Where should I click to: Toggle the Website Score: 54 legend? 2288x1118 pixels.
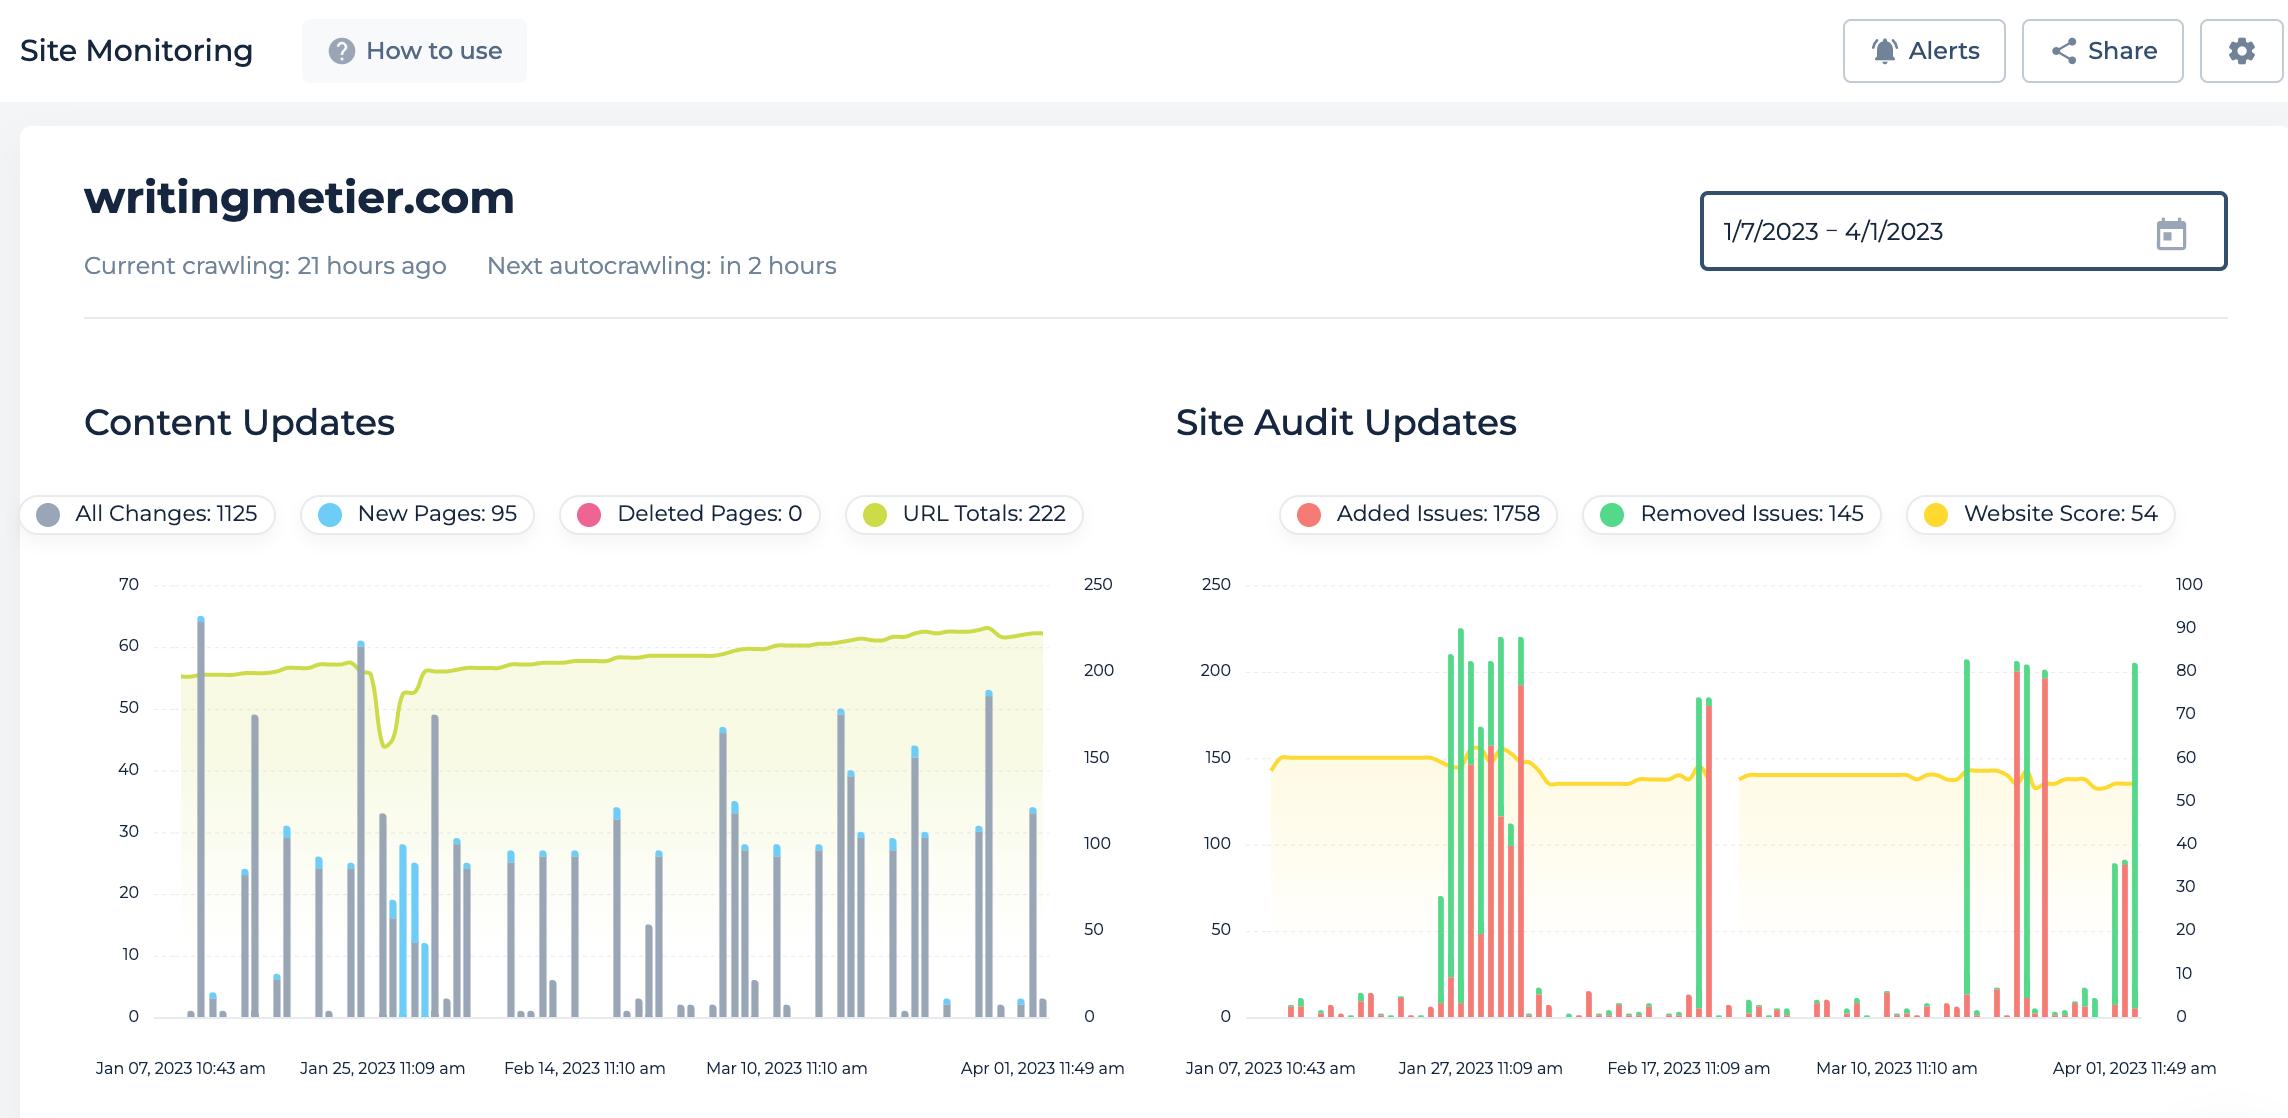pos(2040,514)
